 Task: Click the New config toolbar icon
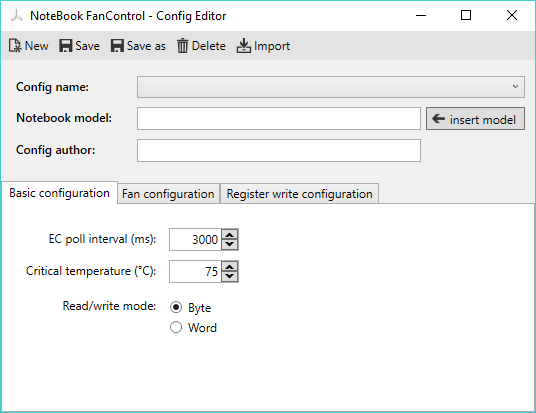(x=15, y=46)
